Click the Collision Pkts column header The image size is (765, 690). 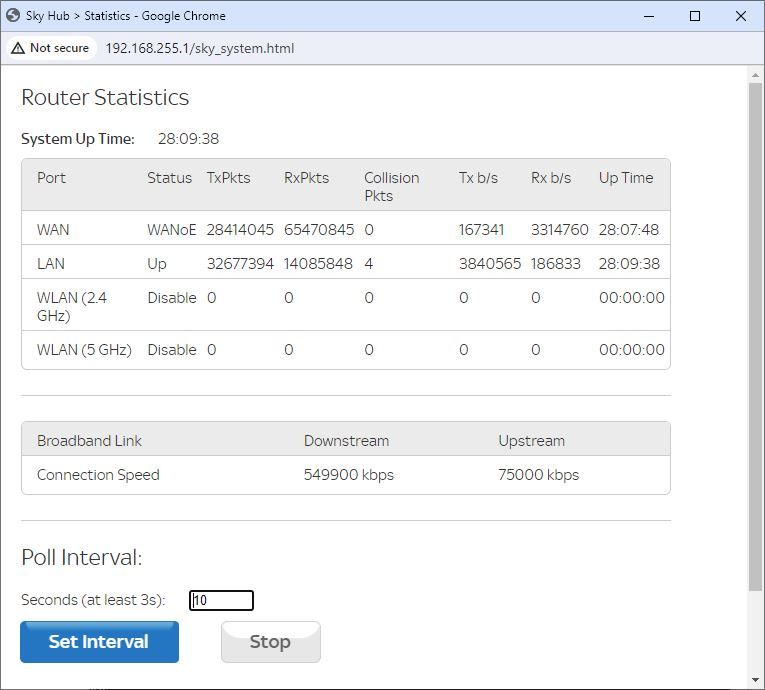tap(391, 186)
